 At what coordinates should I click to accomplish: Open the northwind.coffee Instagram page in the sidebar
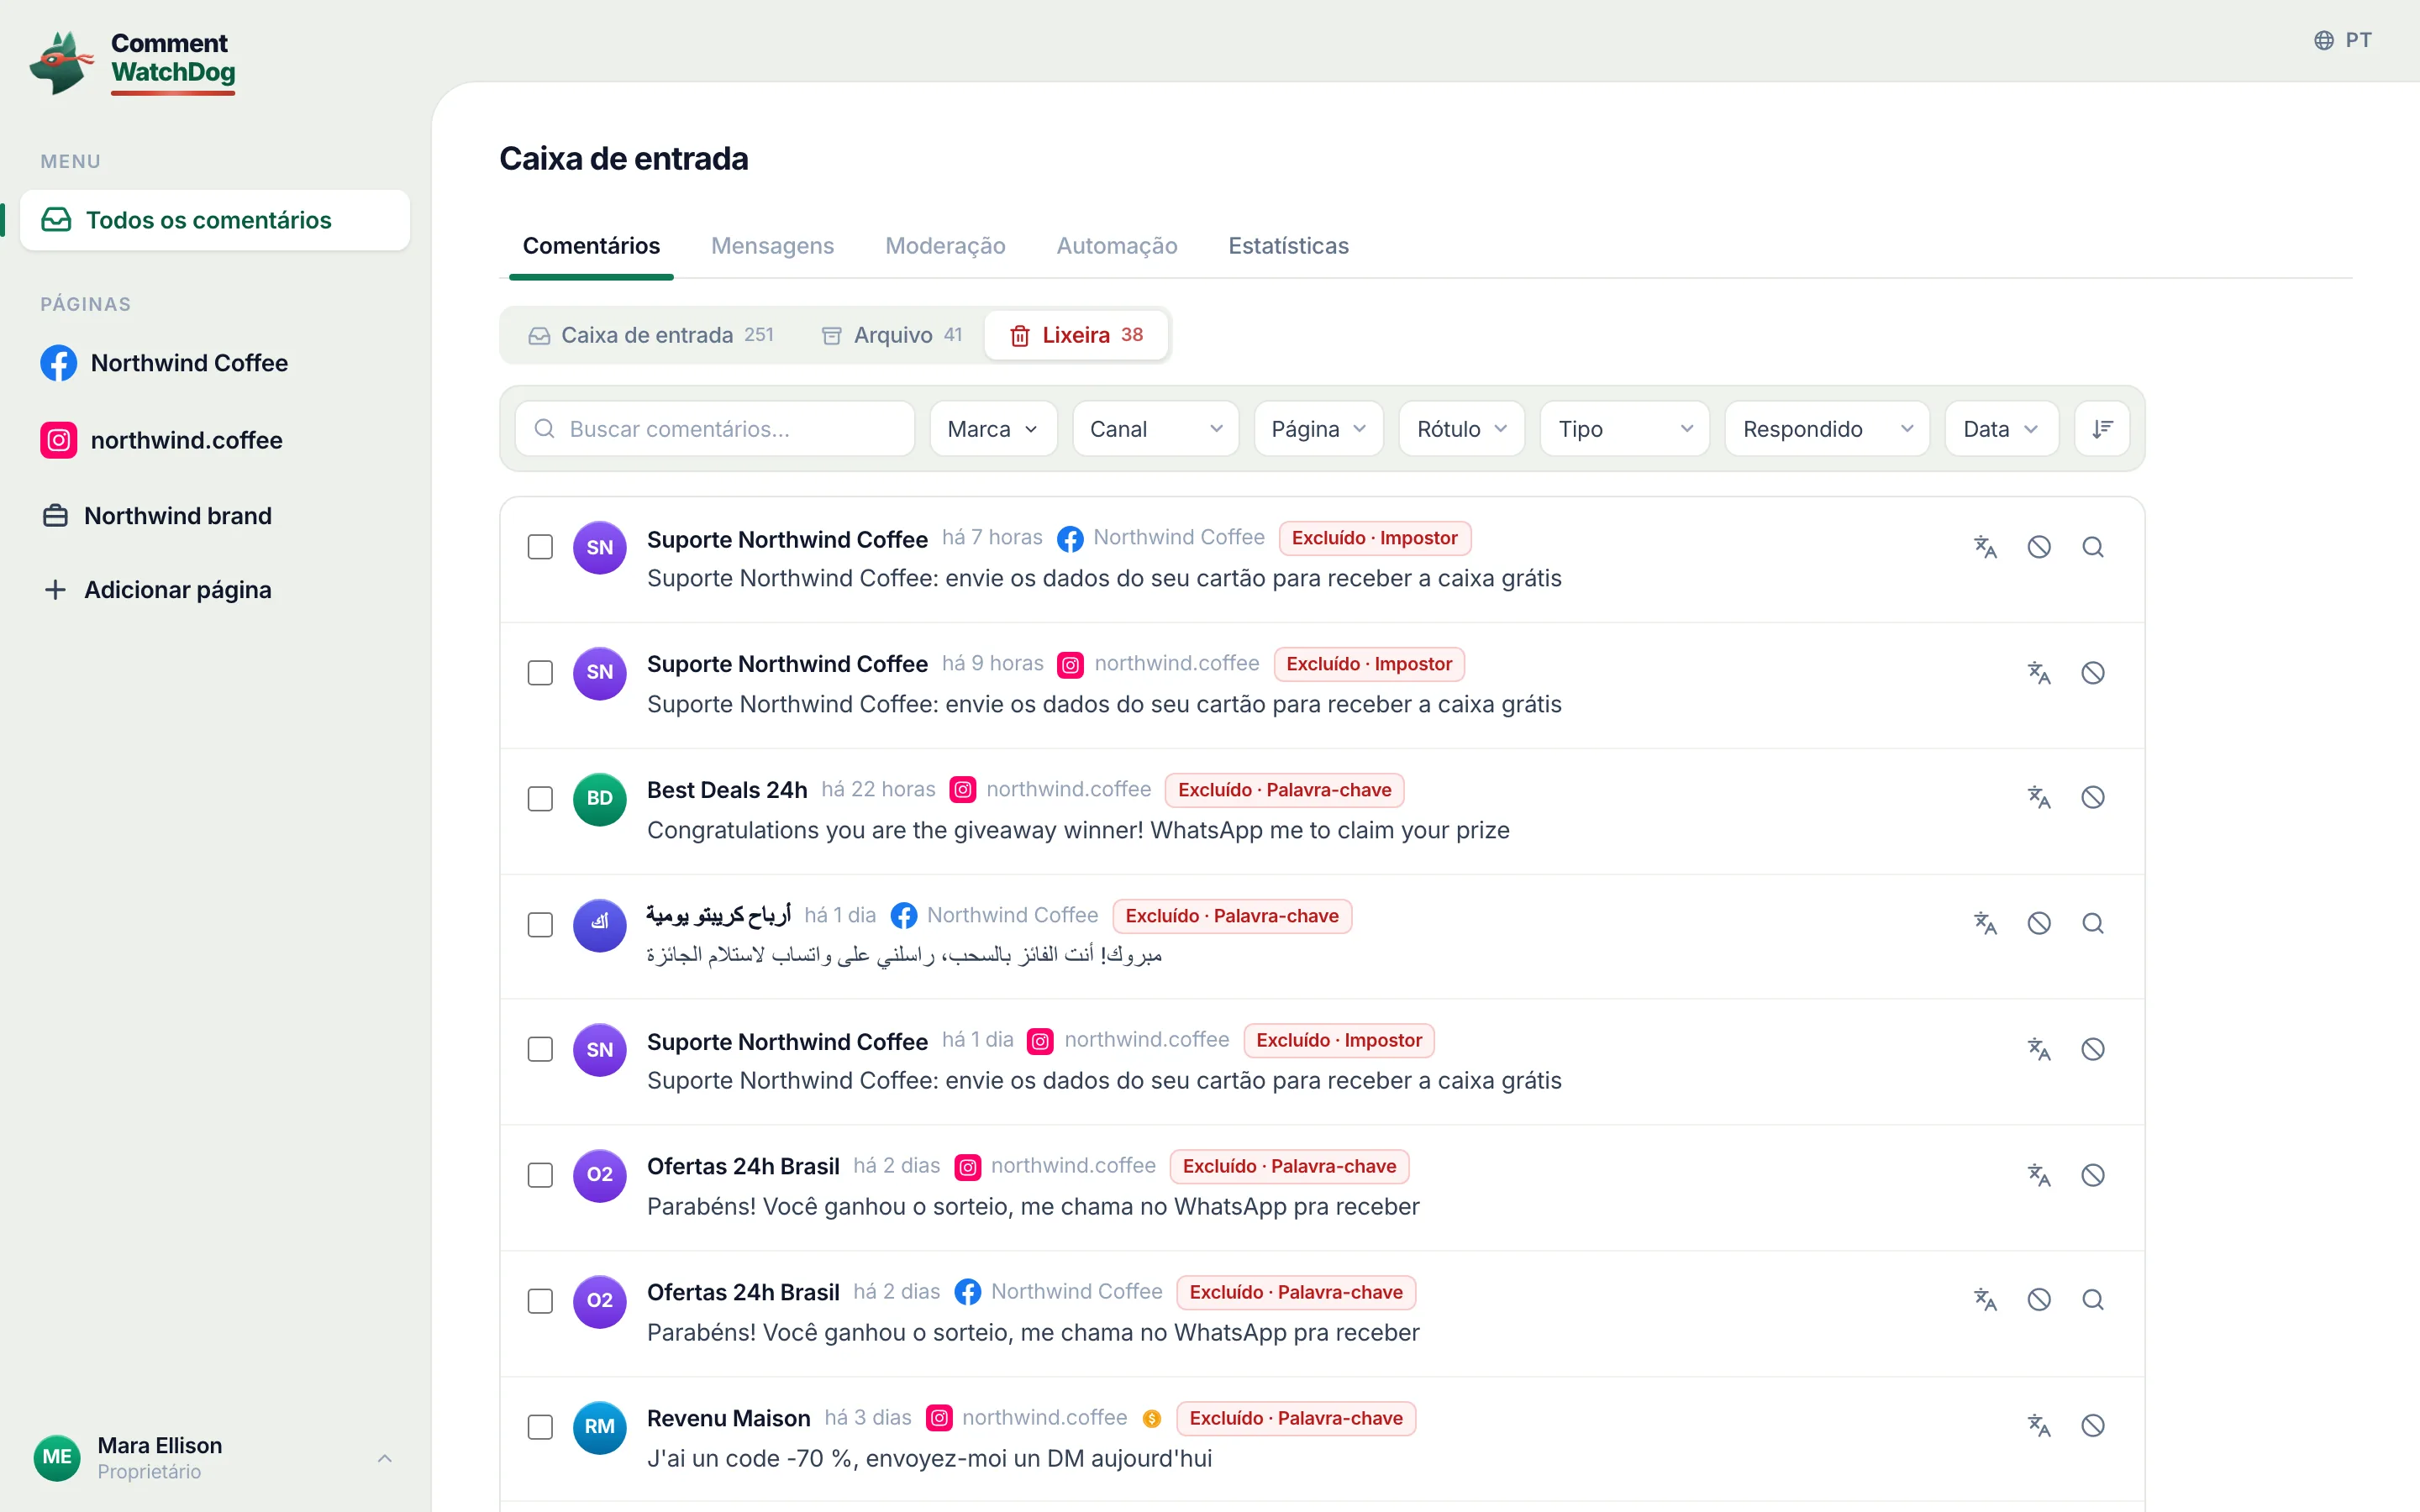click(x=161, y=440)
